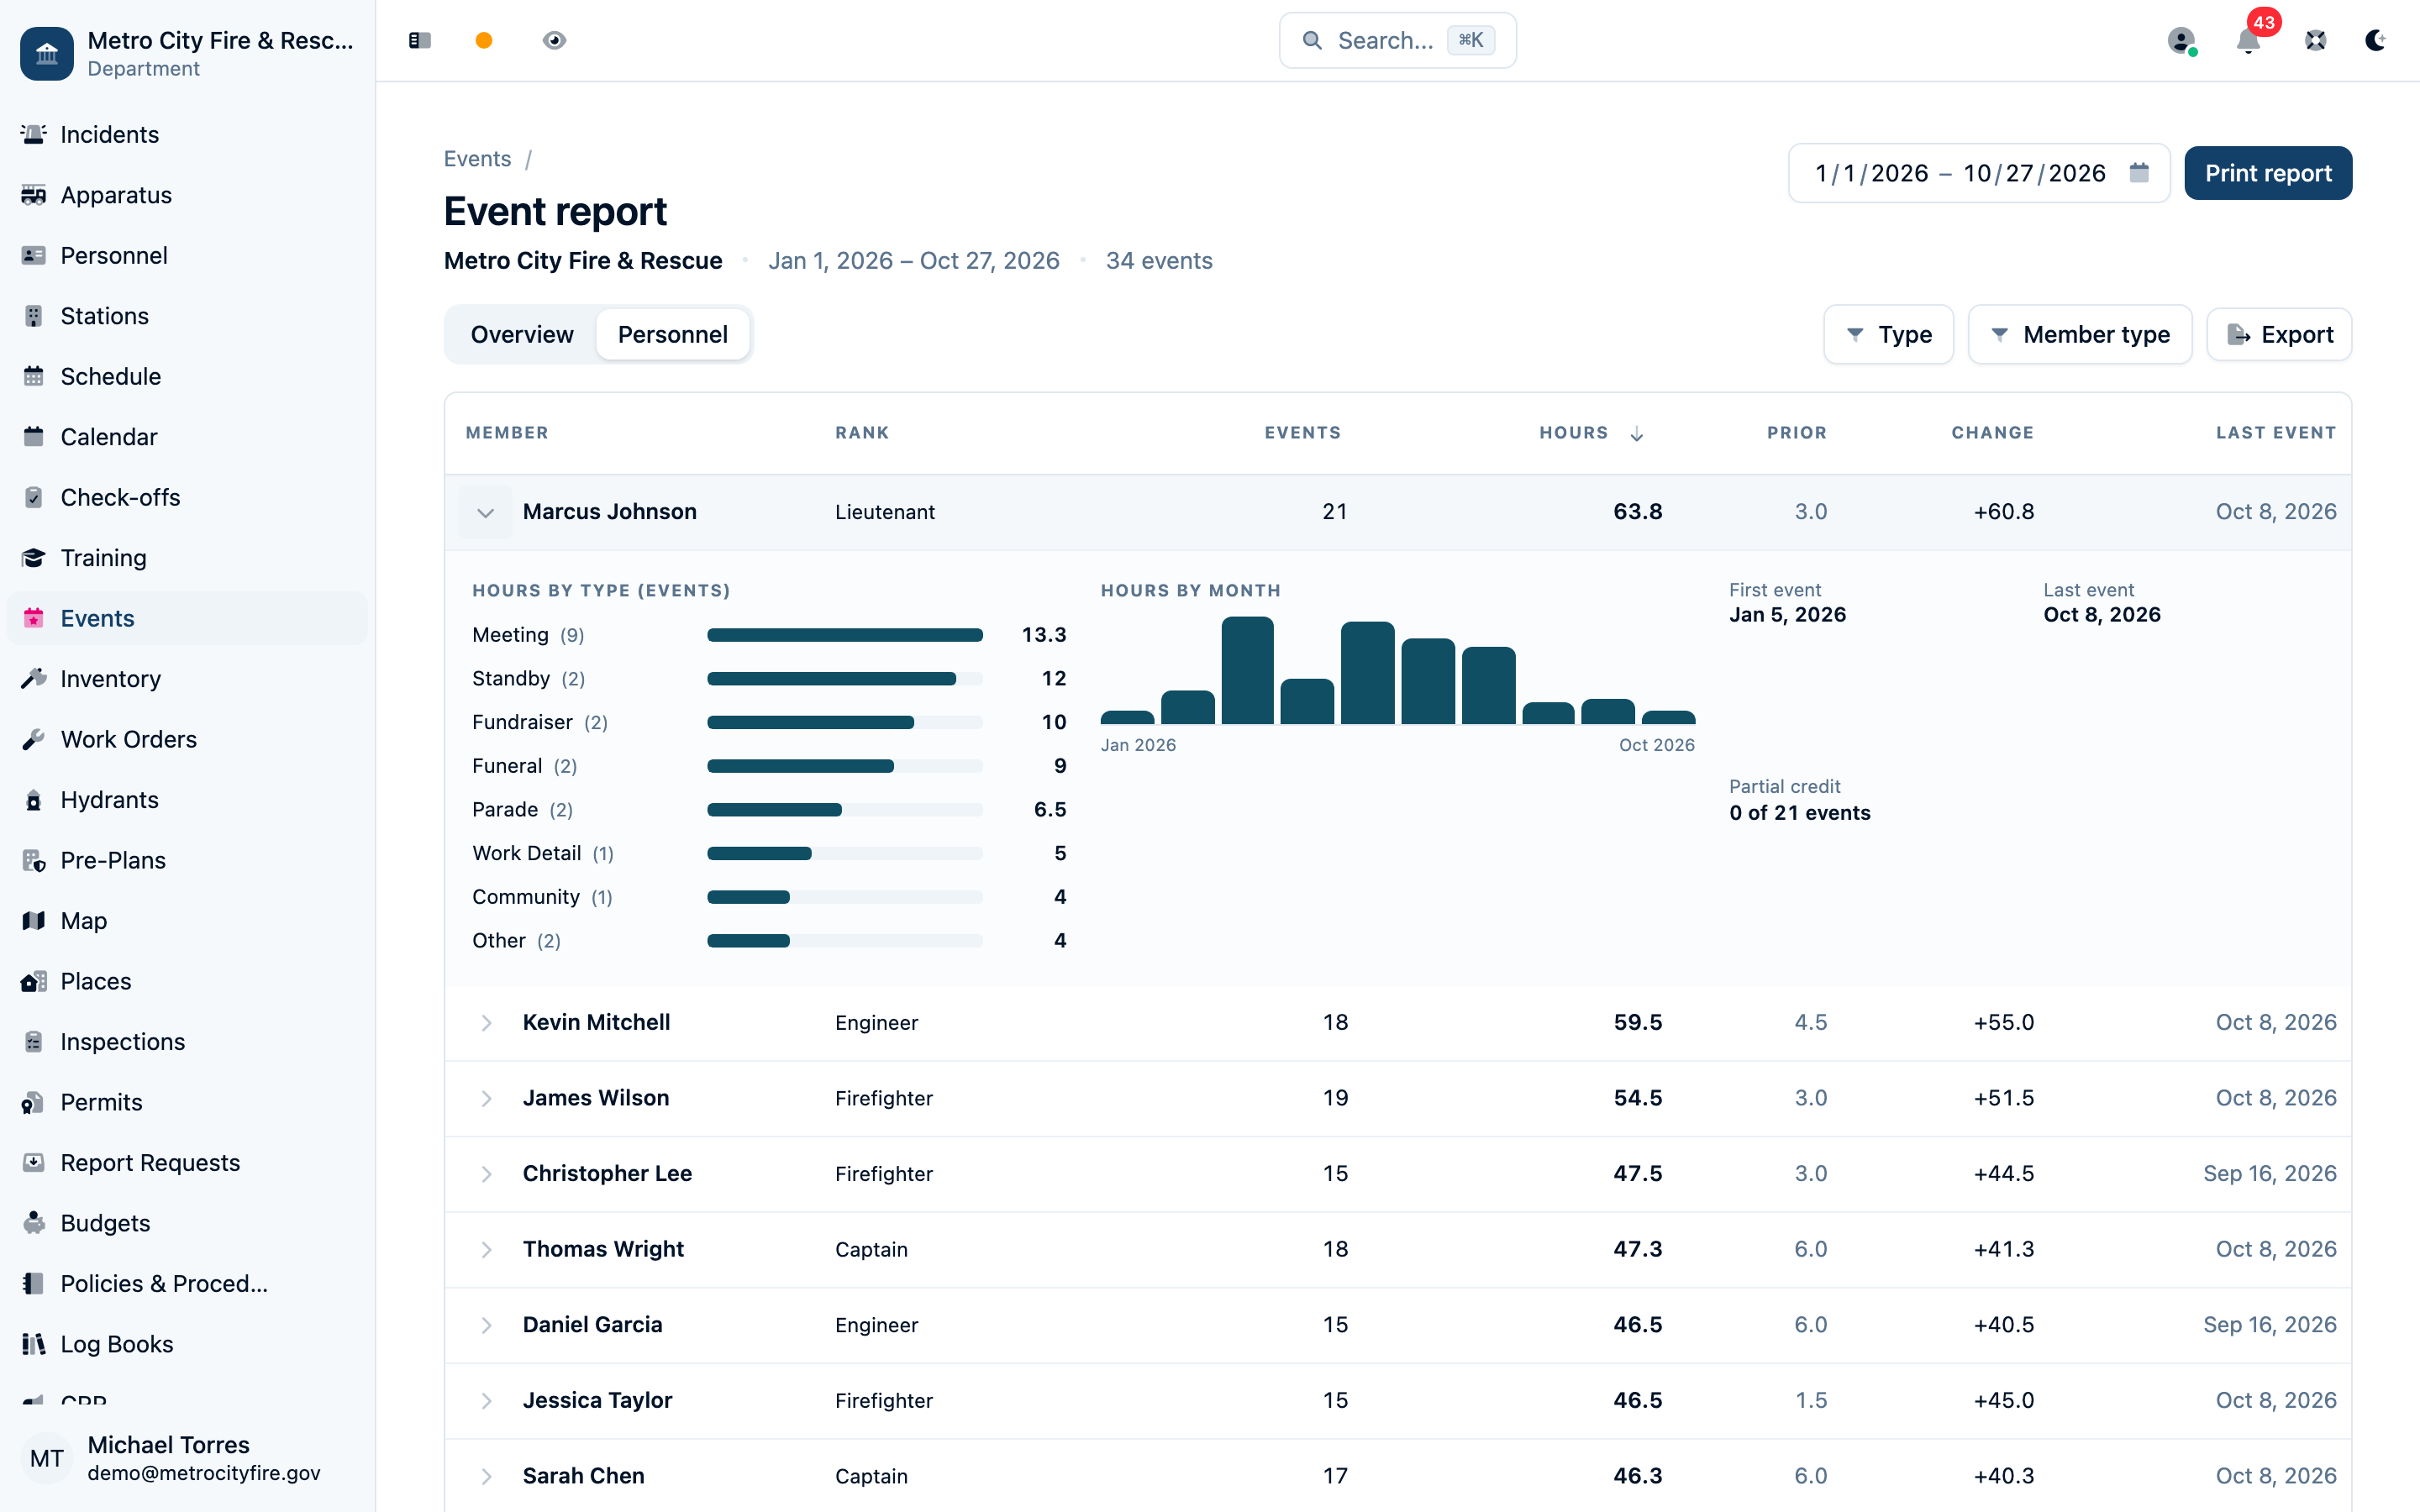Click the Print report button
The height and width of the screenshot is (1512, 2420).
click(2268, 173)
